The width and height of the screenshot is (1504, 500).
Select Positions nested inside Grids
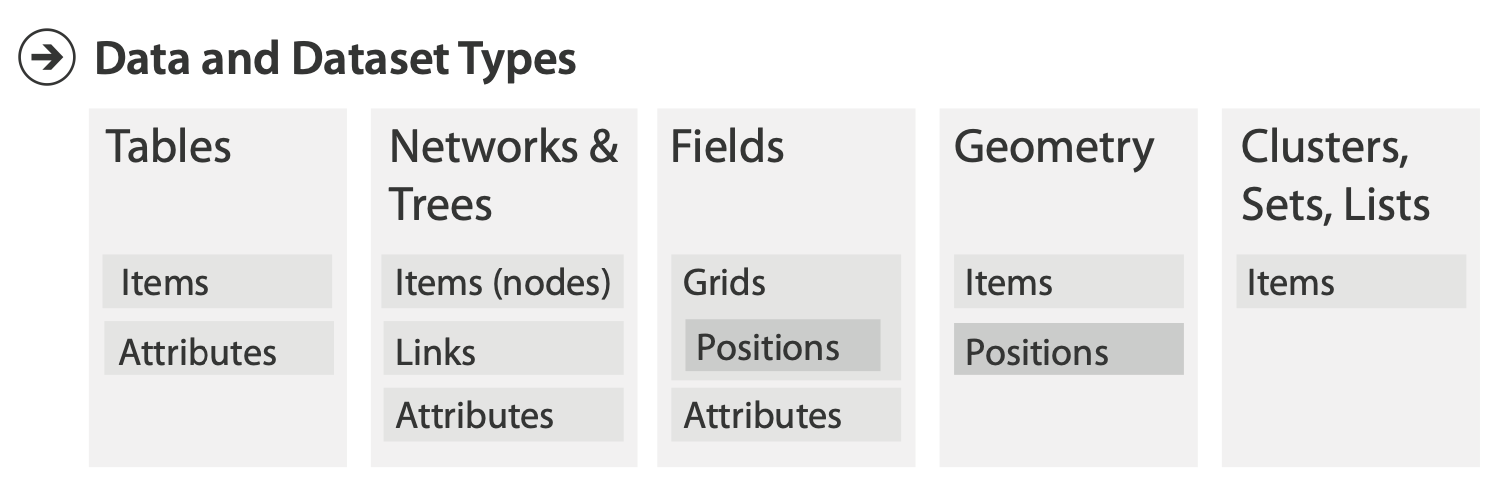click(x=781, y=347)
